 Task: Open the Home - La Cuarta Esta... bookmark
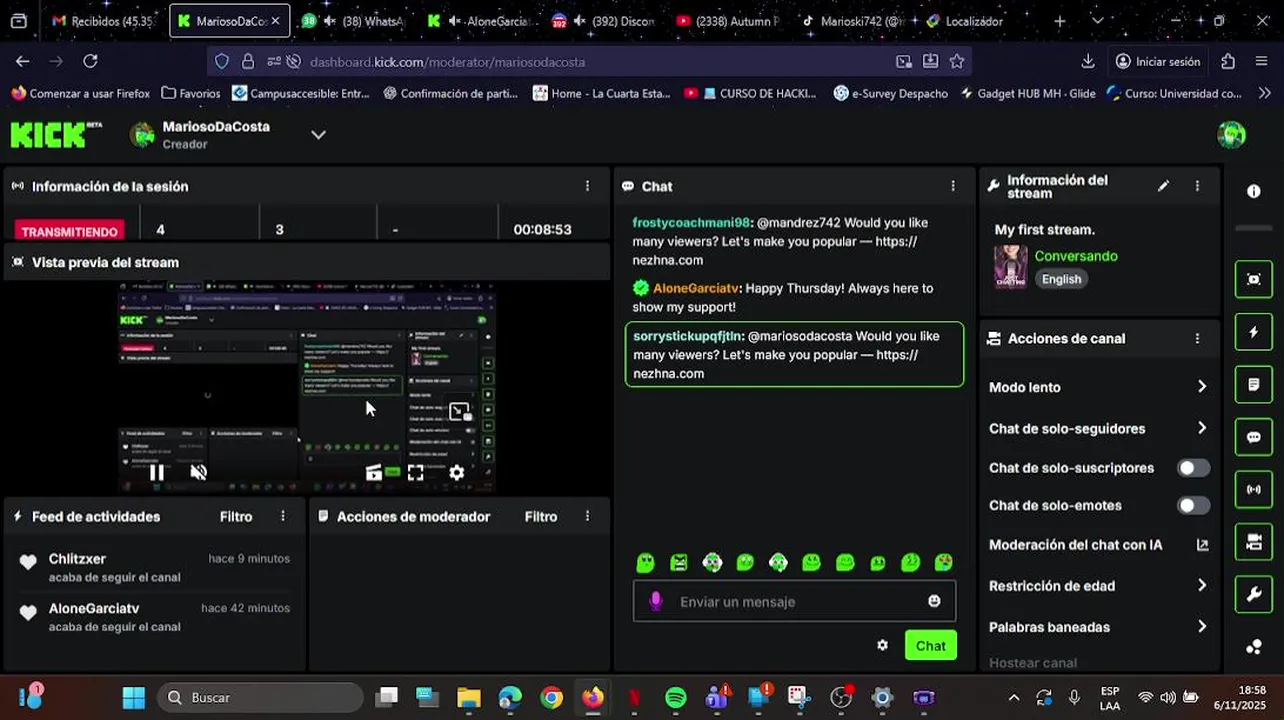[601, 93]
